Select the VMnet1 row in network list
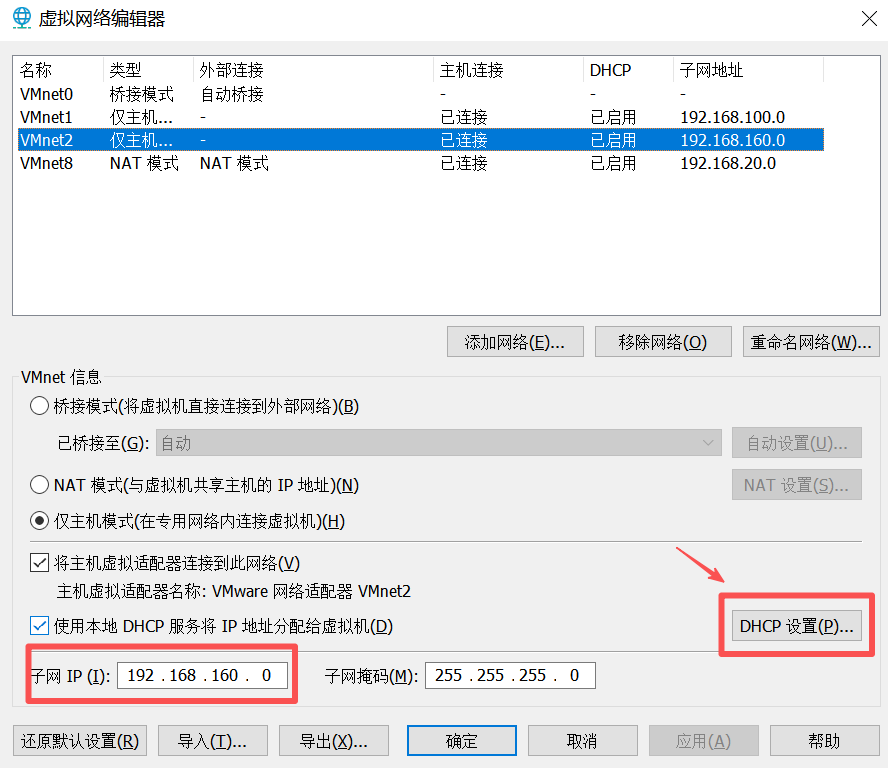This screenshot has height=768, width=888. (421, 117)
